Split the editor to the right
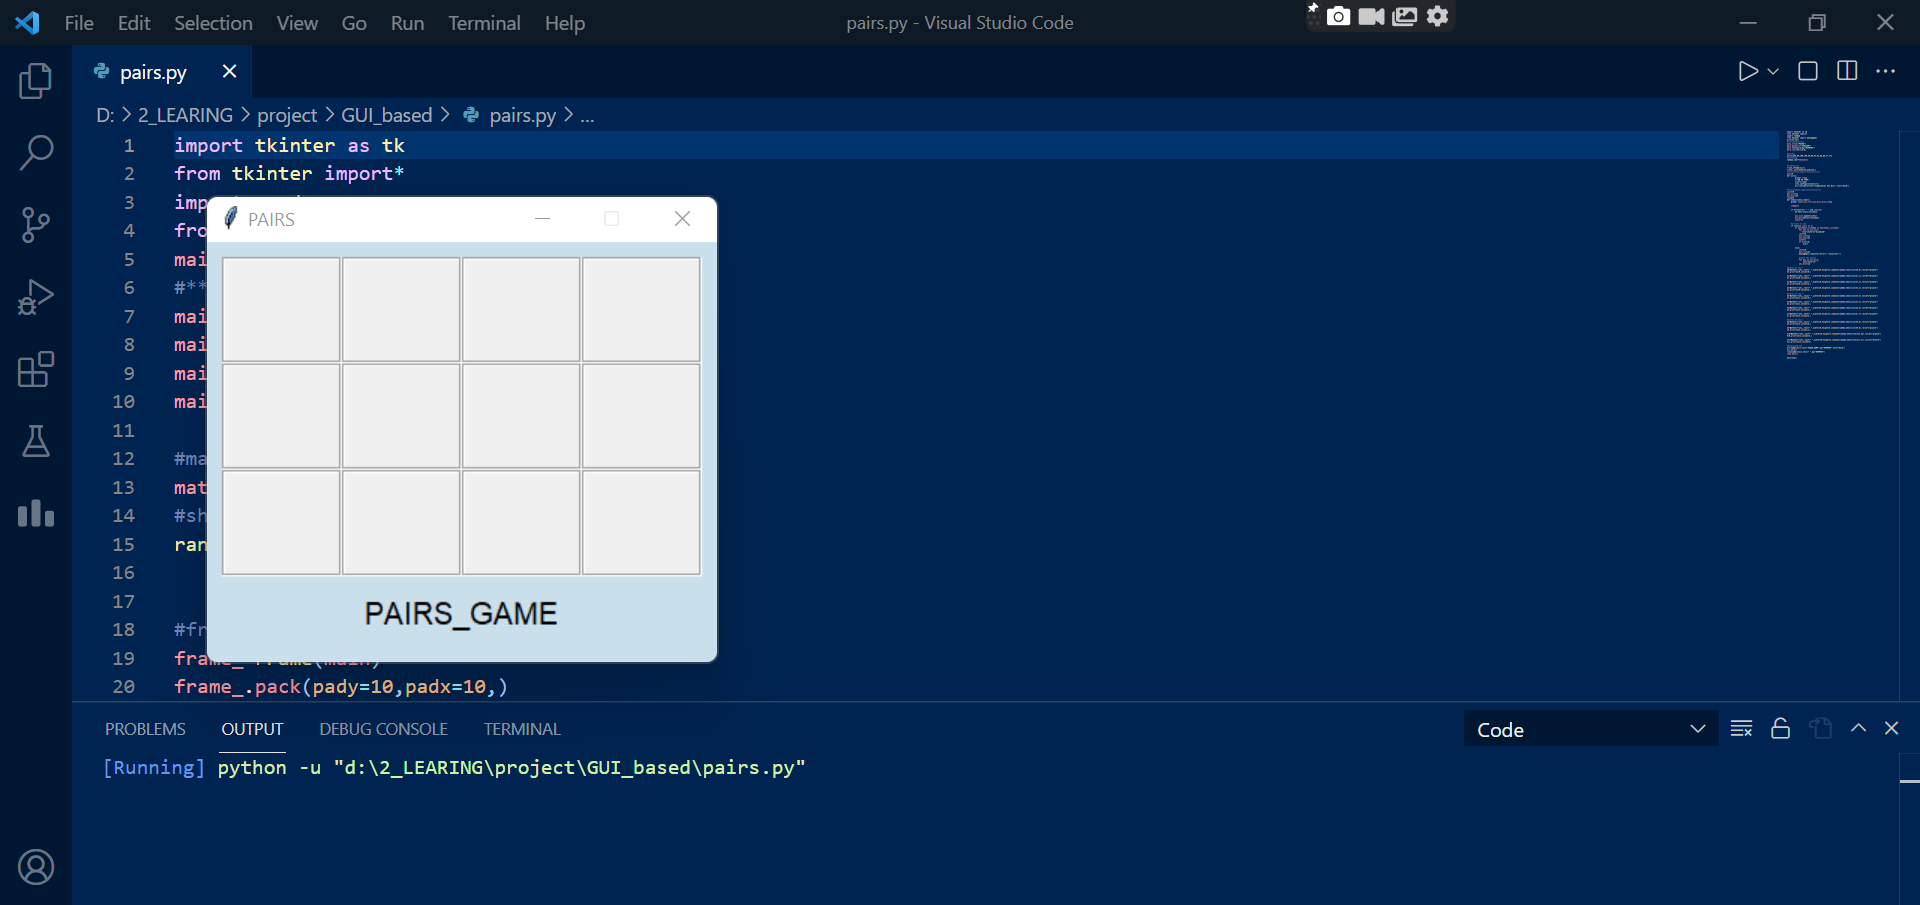Screen dimensions: 1920x905 click(x=1846, y=71)
